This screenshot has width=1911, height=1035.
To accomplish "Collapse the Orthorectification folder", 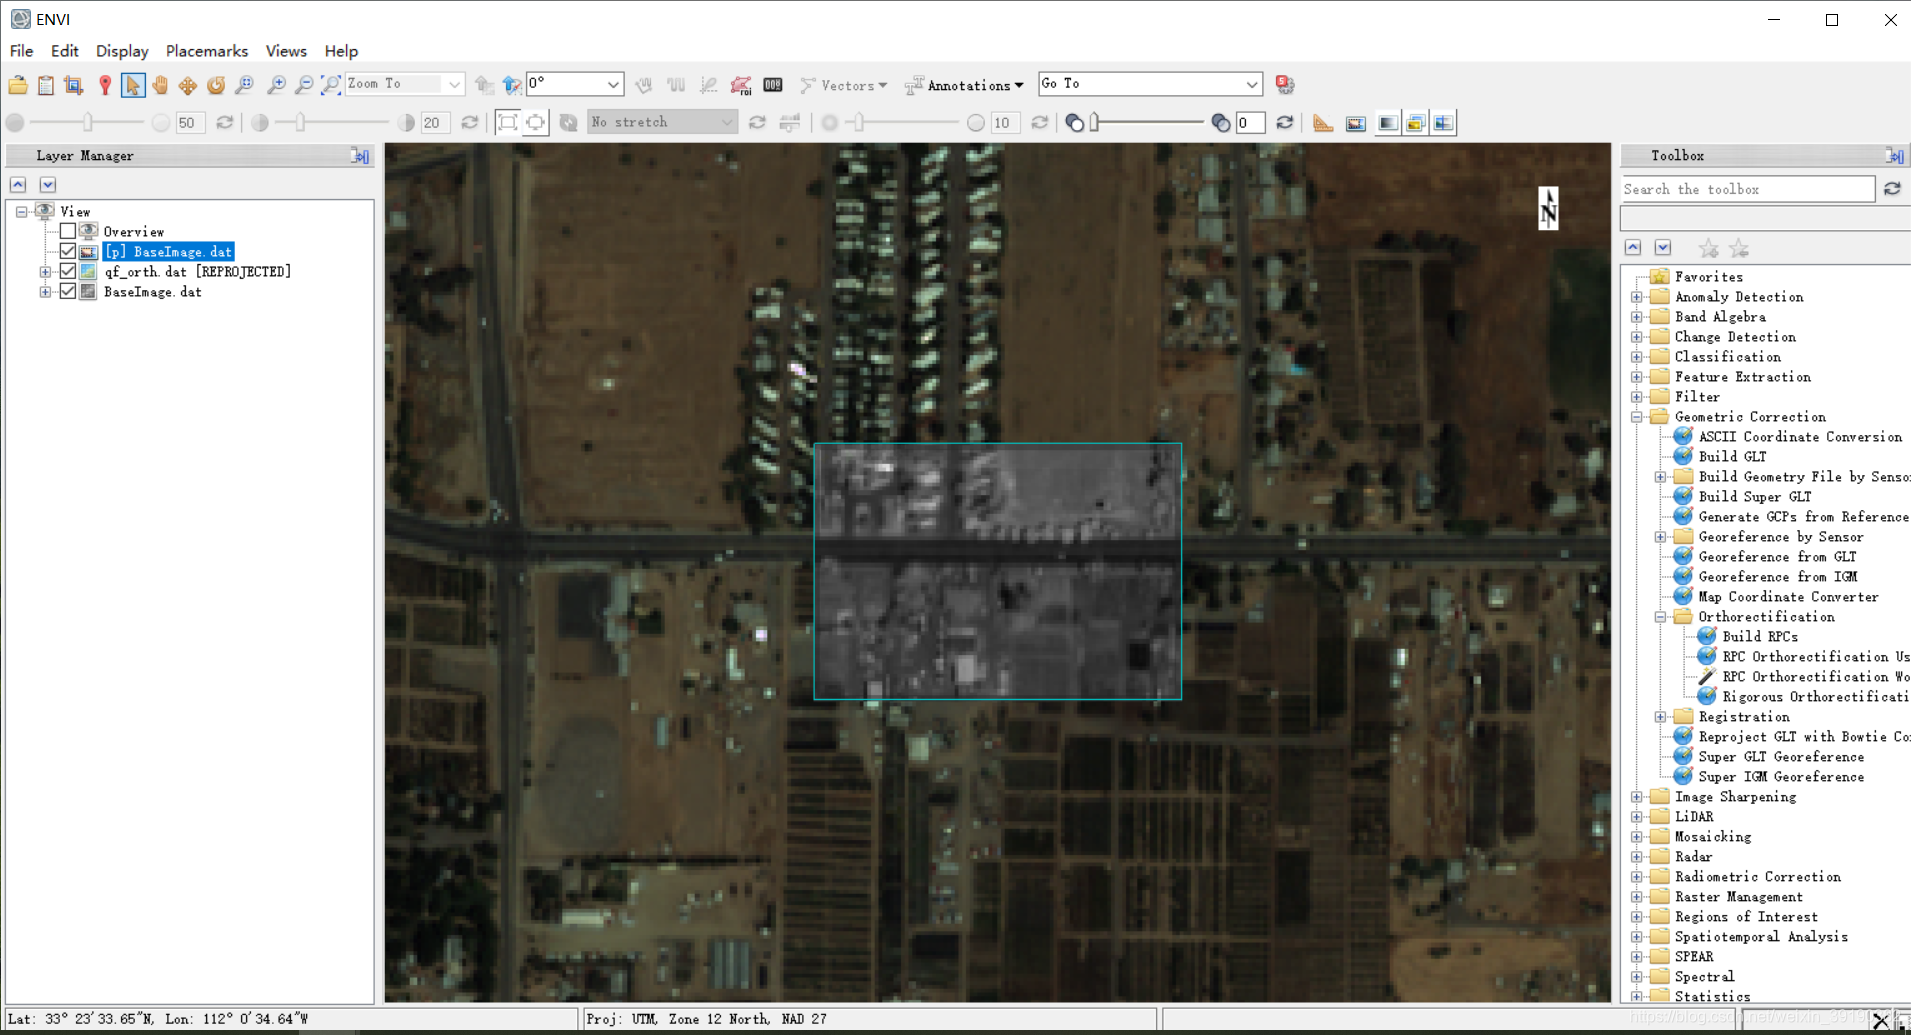I will pyautogui.click(x=1661, y=617).
